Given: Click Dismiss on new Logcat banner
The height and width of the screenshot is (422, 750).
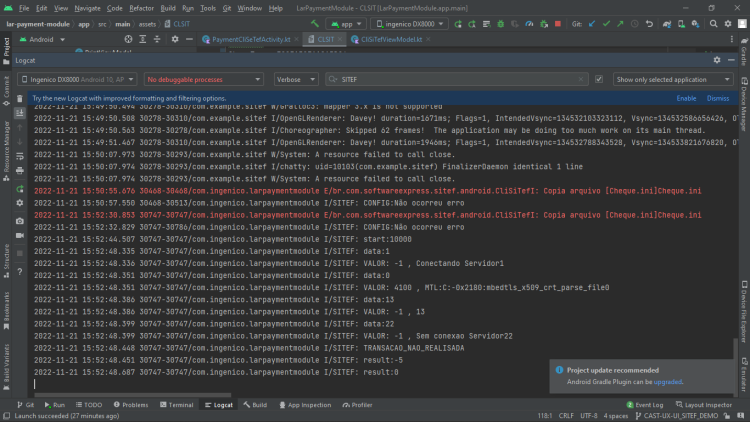Looking at the screenshot, I should tap(718, 98).
